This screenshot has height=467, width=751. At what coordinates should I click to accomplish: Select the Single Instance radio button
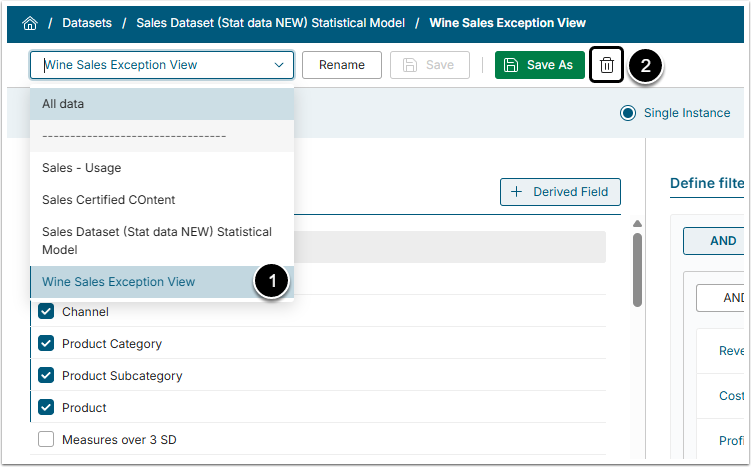628,113
